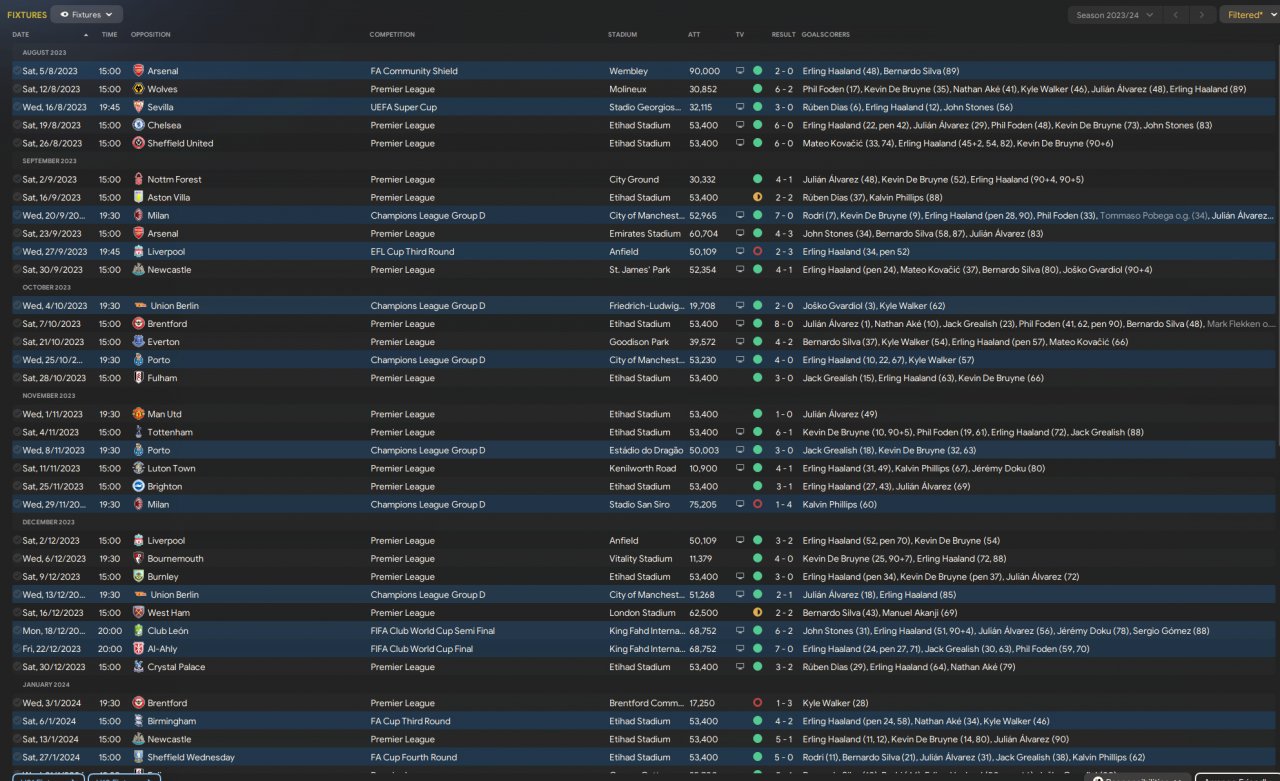The width and height of the screenshot is (1280, 781).
Task: Sort fixtures by the Stadium column header
Action: tap(622, 35)
